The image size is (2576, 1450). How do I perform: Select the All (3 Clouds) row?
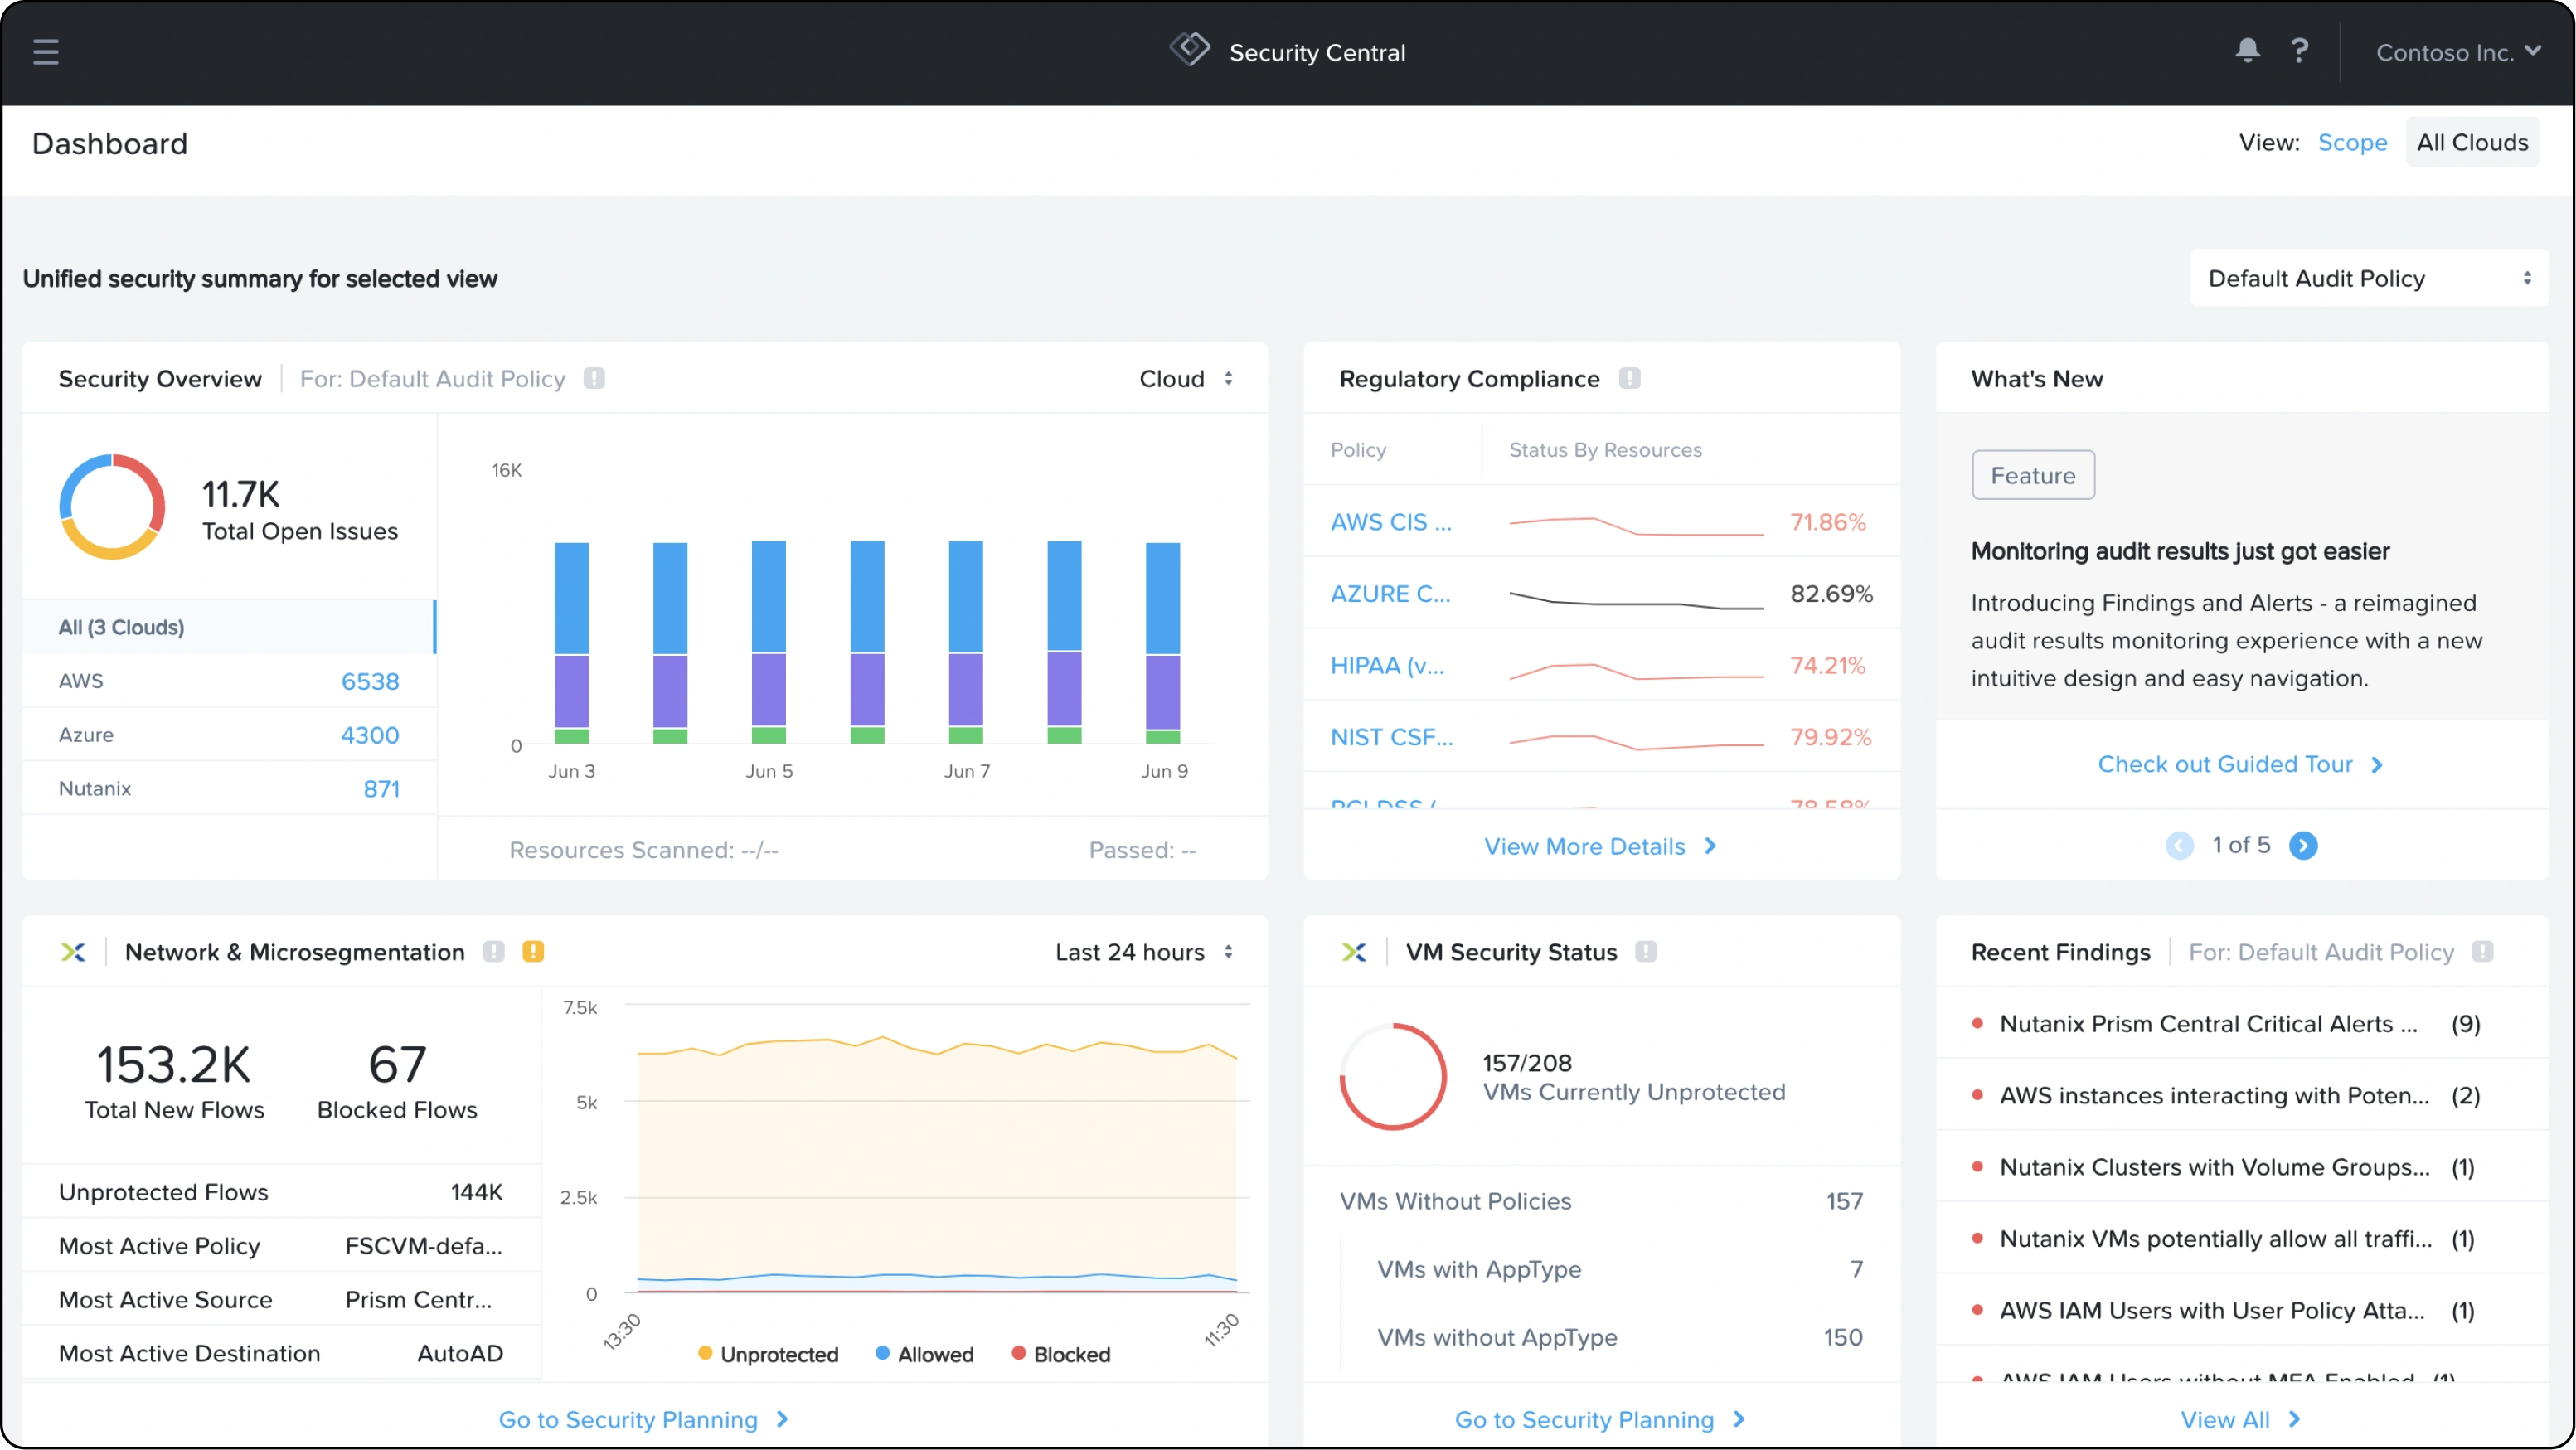click(x=229, y=627)
